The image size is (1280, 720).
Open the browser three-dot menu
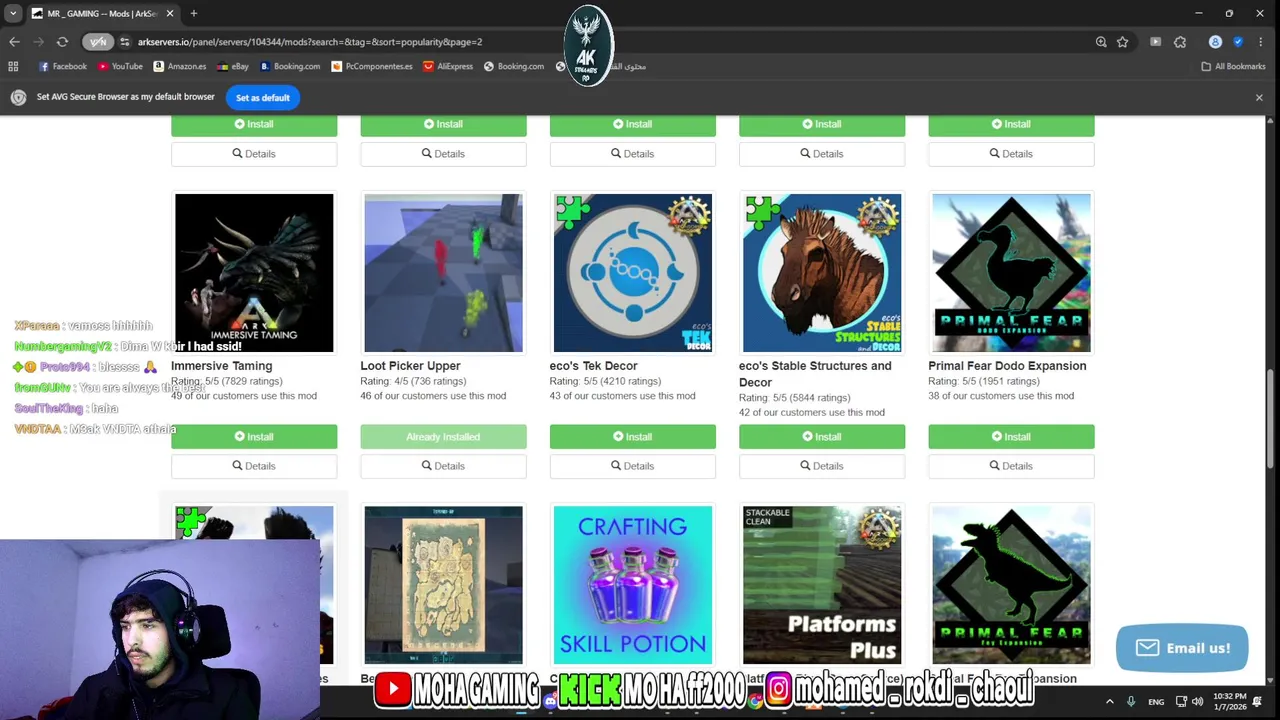(x=1261, y=42)
